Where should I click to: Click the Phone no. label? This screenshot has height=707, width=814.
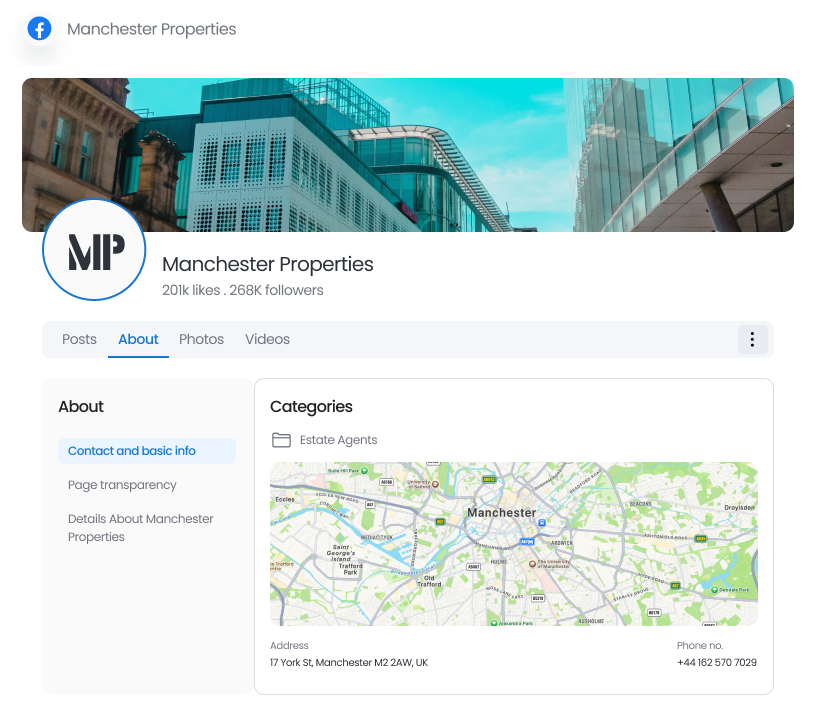700,646
